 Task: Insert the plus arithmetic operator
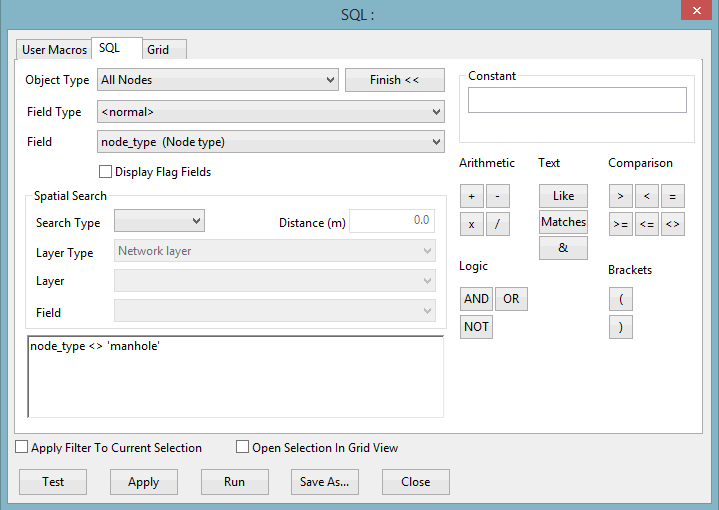[471, 196]
